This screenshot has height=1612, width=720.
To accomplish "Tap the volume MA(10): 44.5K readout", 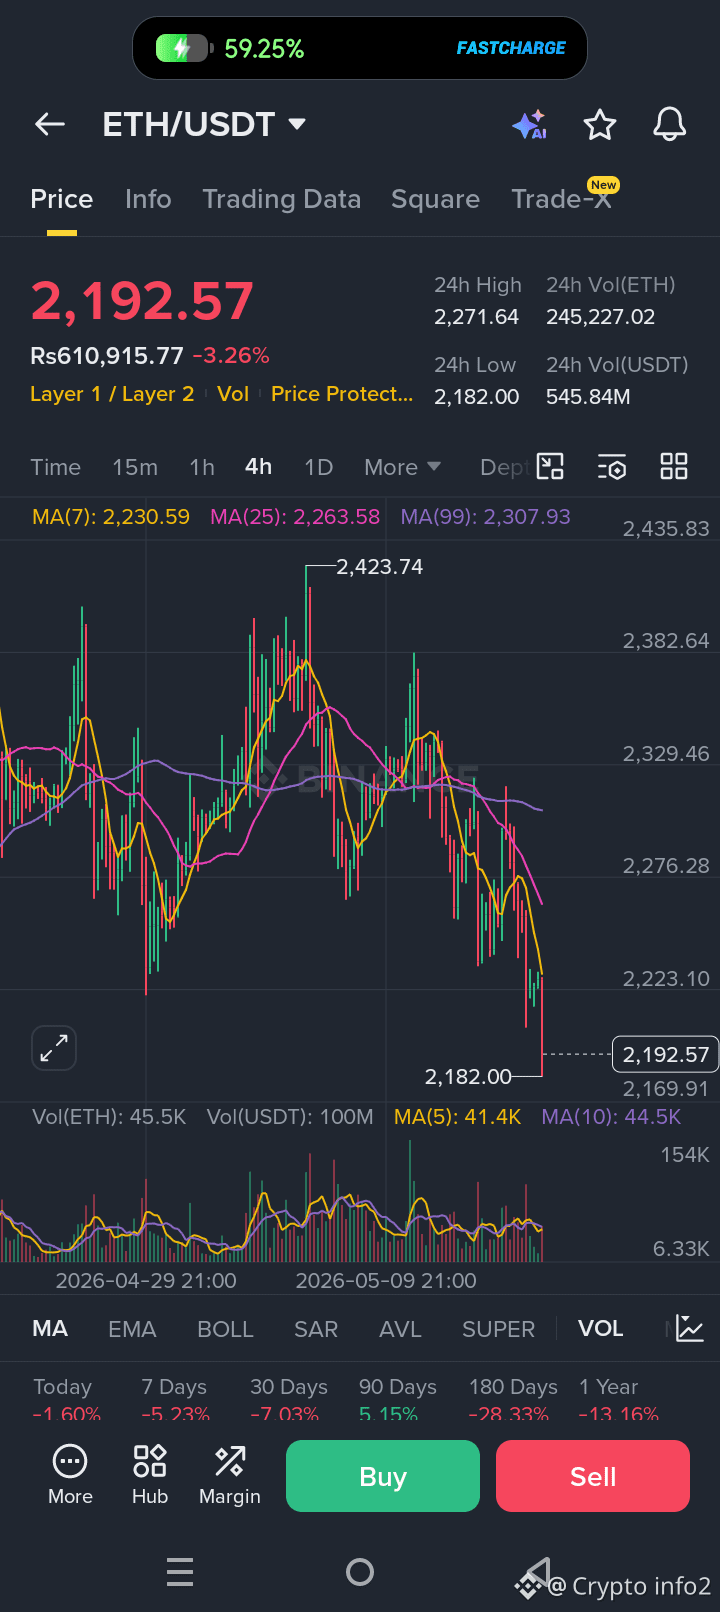I will tap(611, 1117).
